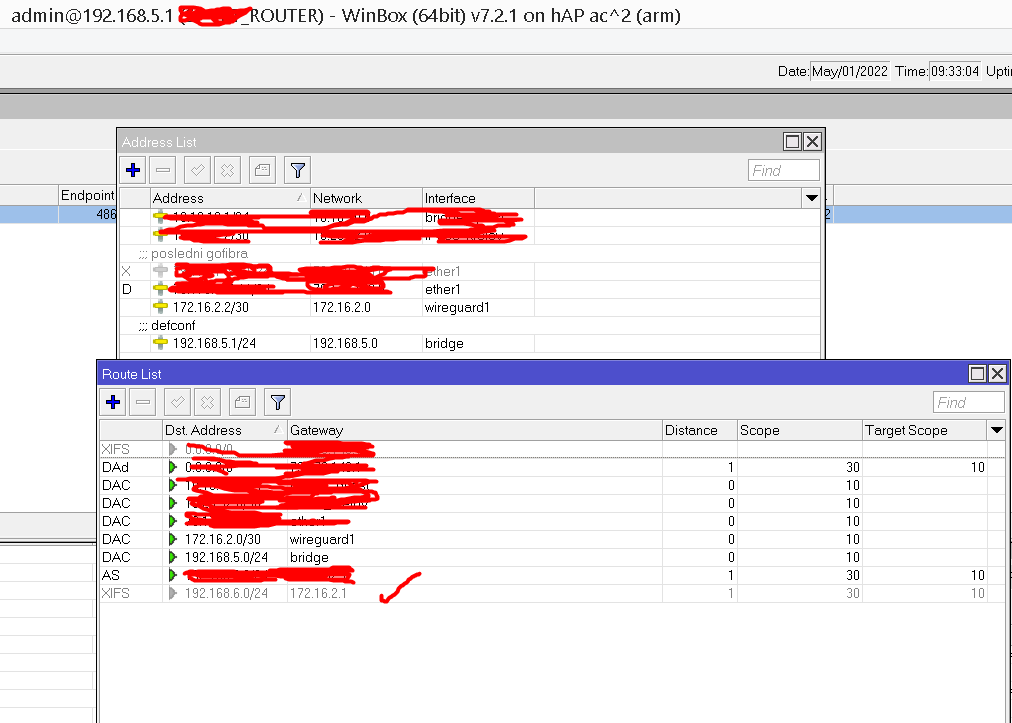Screen dimensions: 1012x723
Task: Remove route using minus in Route List
Action: pos(143,402)
